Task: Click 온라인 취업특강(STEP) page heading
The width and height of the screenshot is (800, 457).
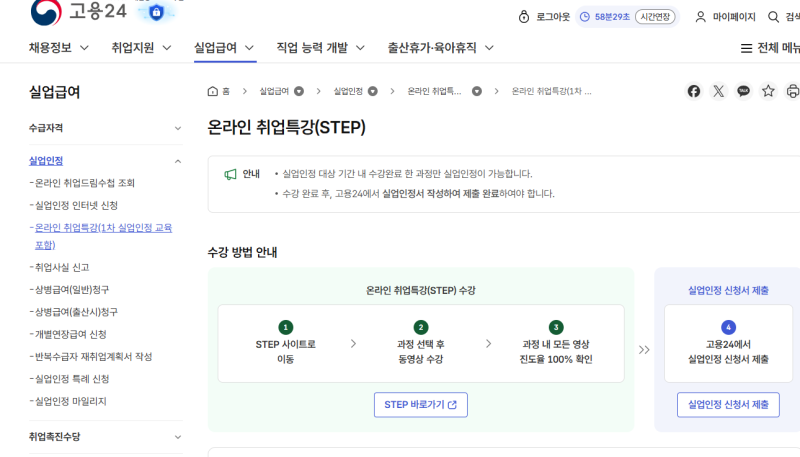Action: (x=287, y=128)
